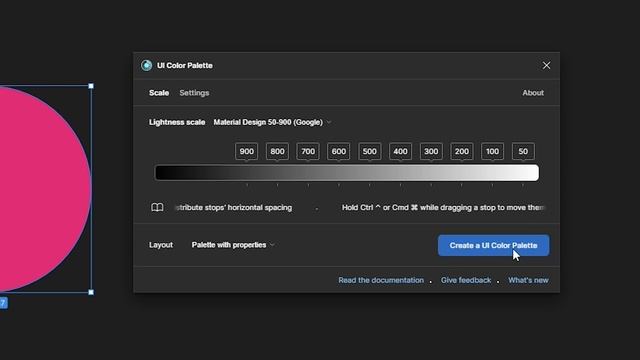This screenshot has width=640, height=360.
Task: Expand the Material Design 50-900 (Google) dropdown
Action: tap(272, 122)
